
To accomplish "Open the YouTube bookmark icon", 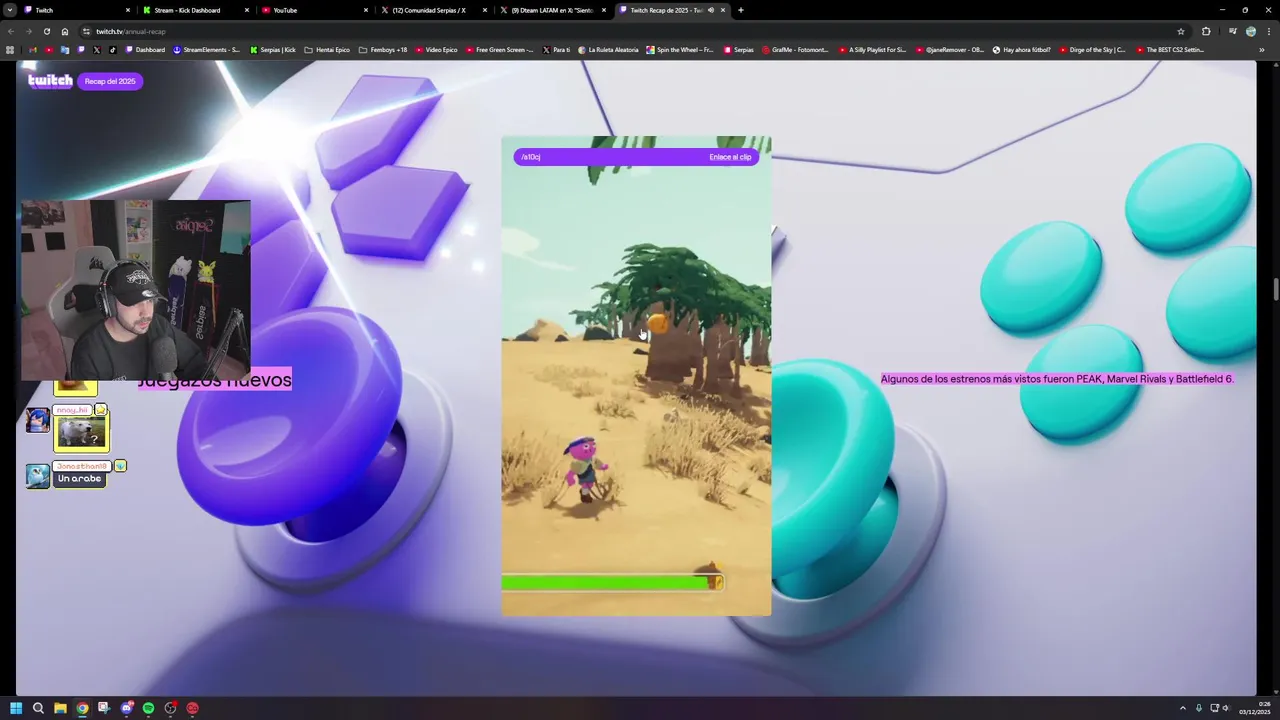I will coord(49,50).
